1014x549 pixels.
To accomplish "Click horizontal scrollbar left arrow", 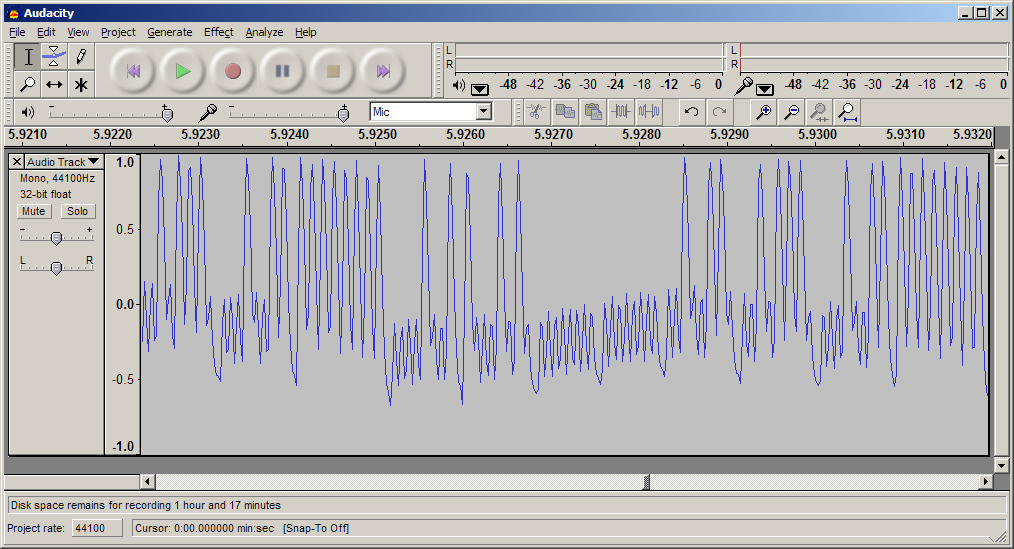I will (x=147, y=481).
